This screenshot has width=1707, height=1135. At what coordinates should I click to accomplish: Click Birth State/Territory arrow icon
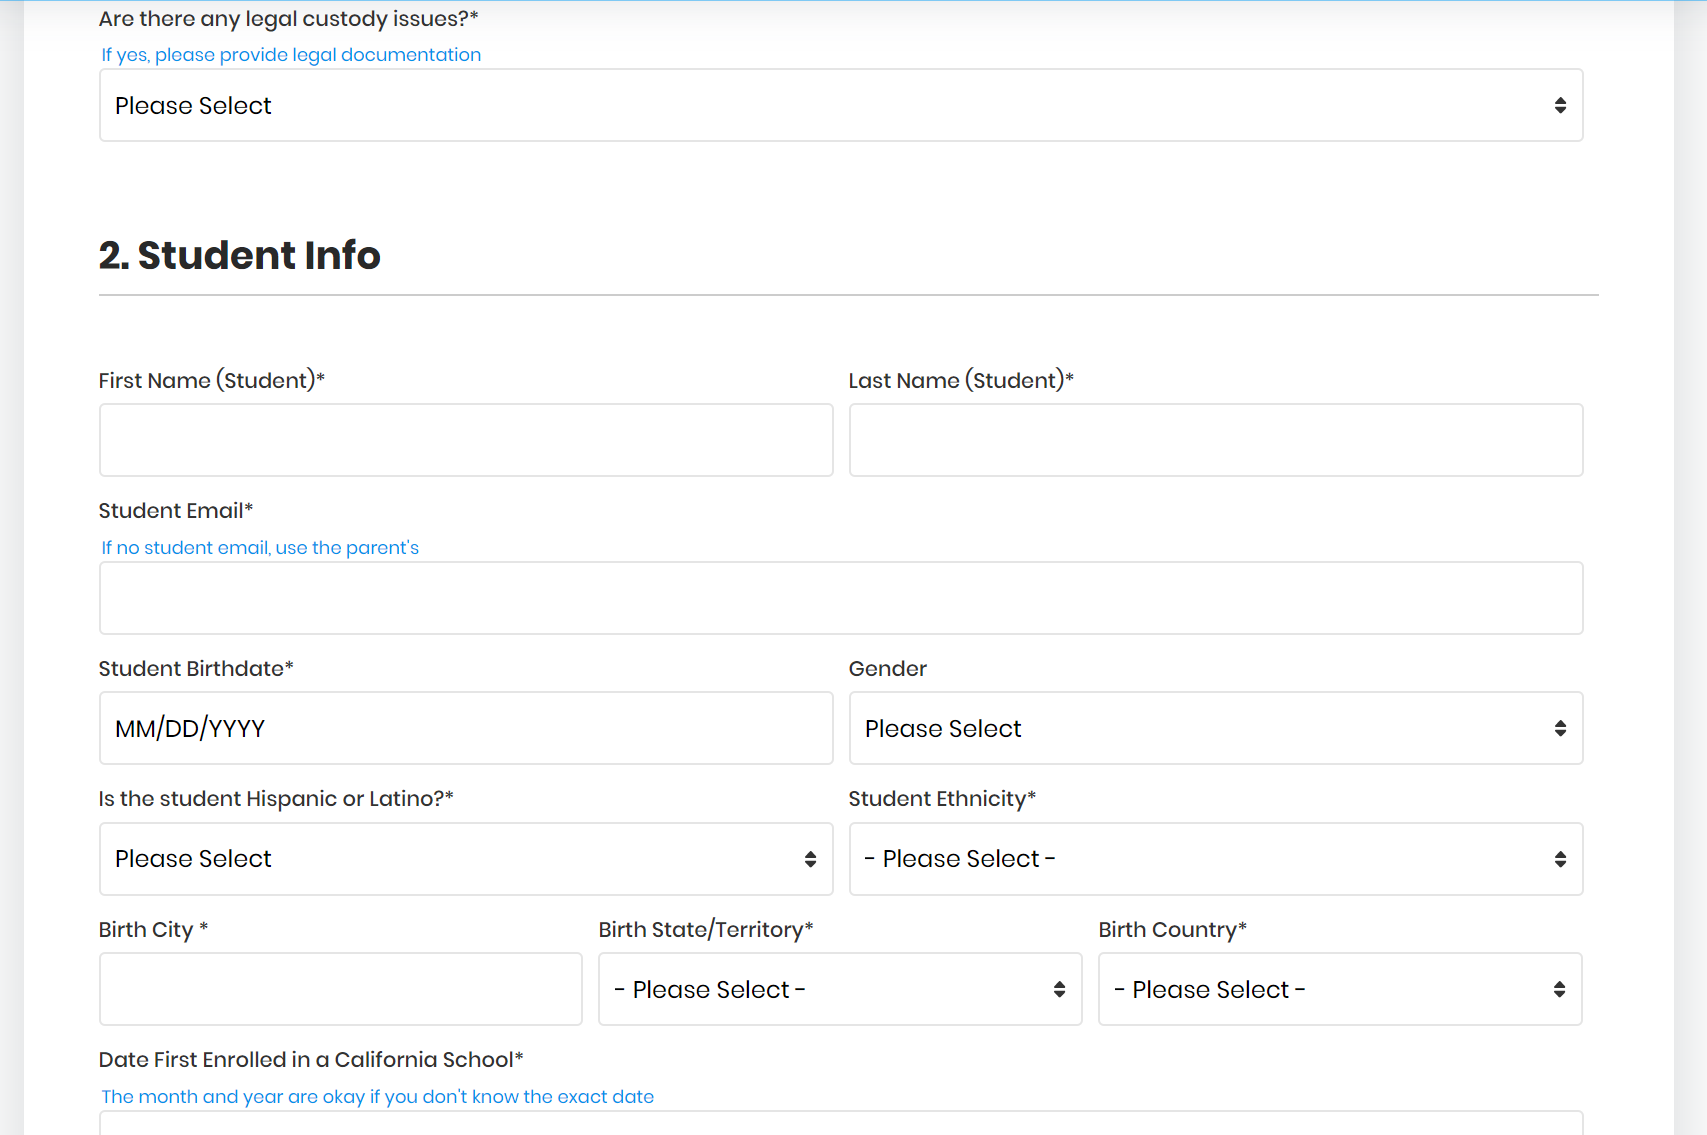(x=1059, y=989)
